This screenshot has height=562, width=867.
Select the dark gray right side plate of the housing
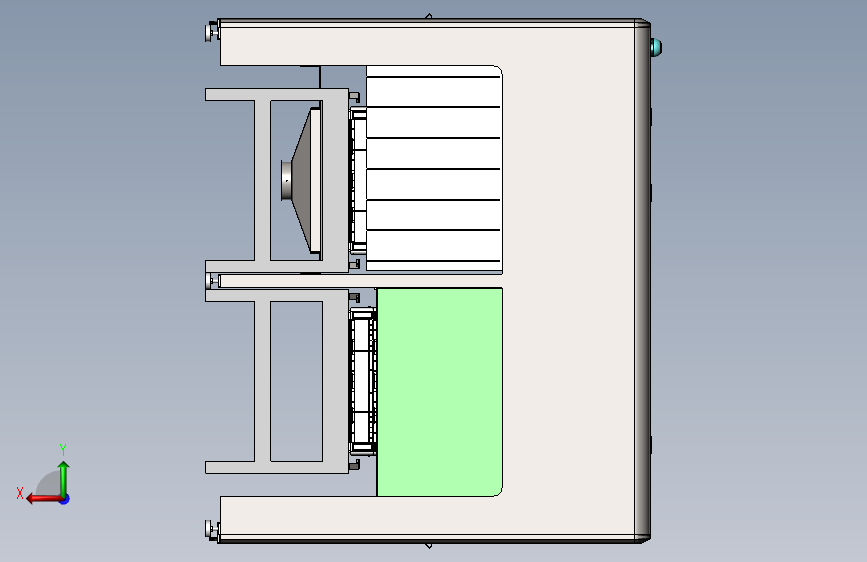point(642,280)
